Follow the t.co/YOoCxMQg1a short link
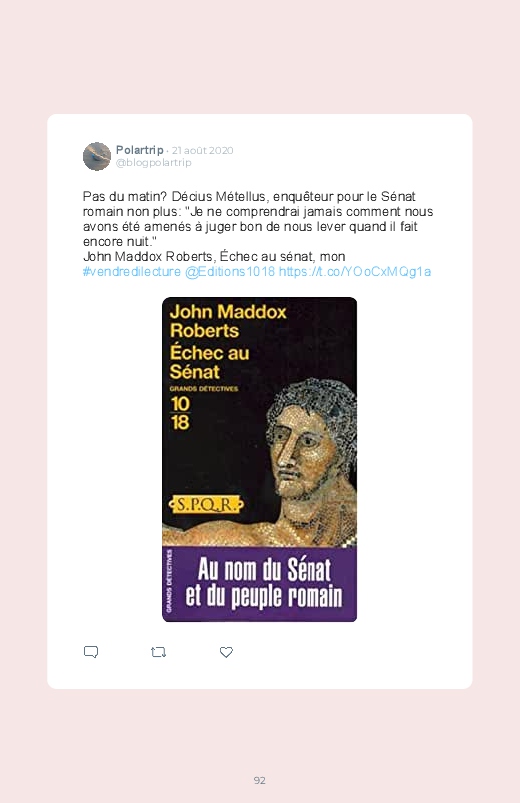Screen dimensions: 520x803 click(355, 271)
